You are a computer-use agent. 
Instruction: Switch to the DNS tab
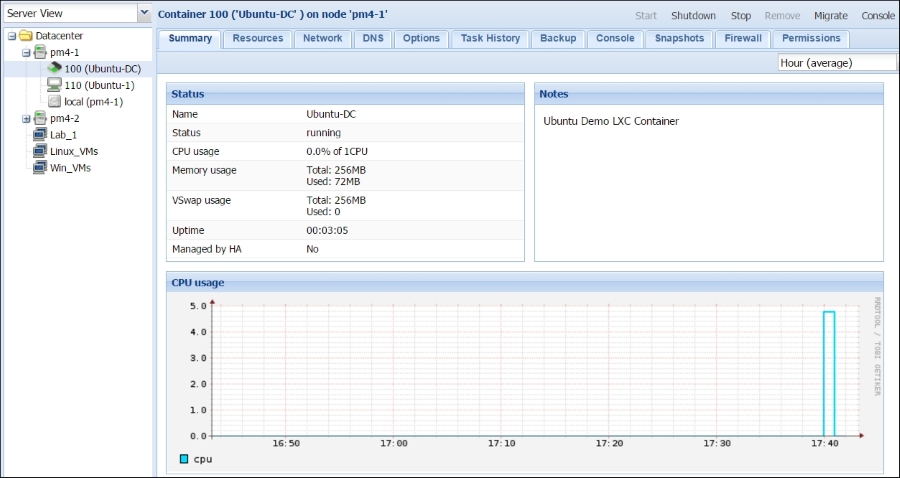pyautogui.click(x=373, y=39)
